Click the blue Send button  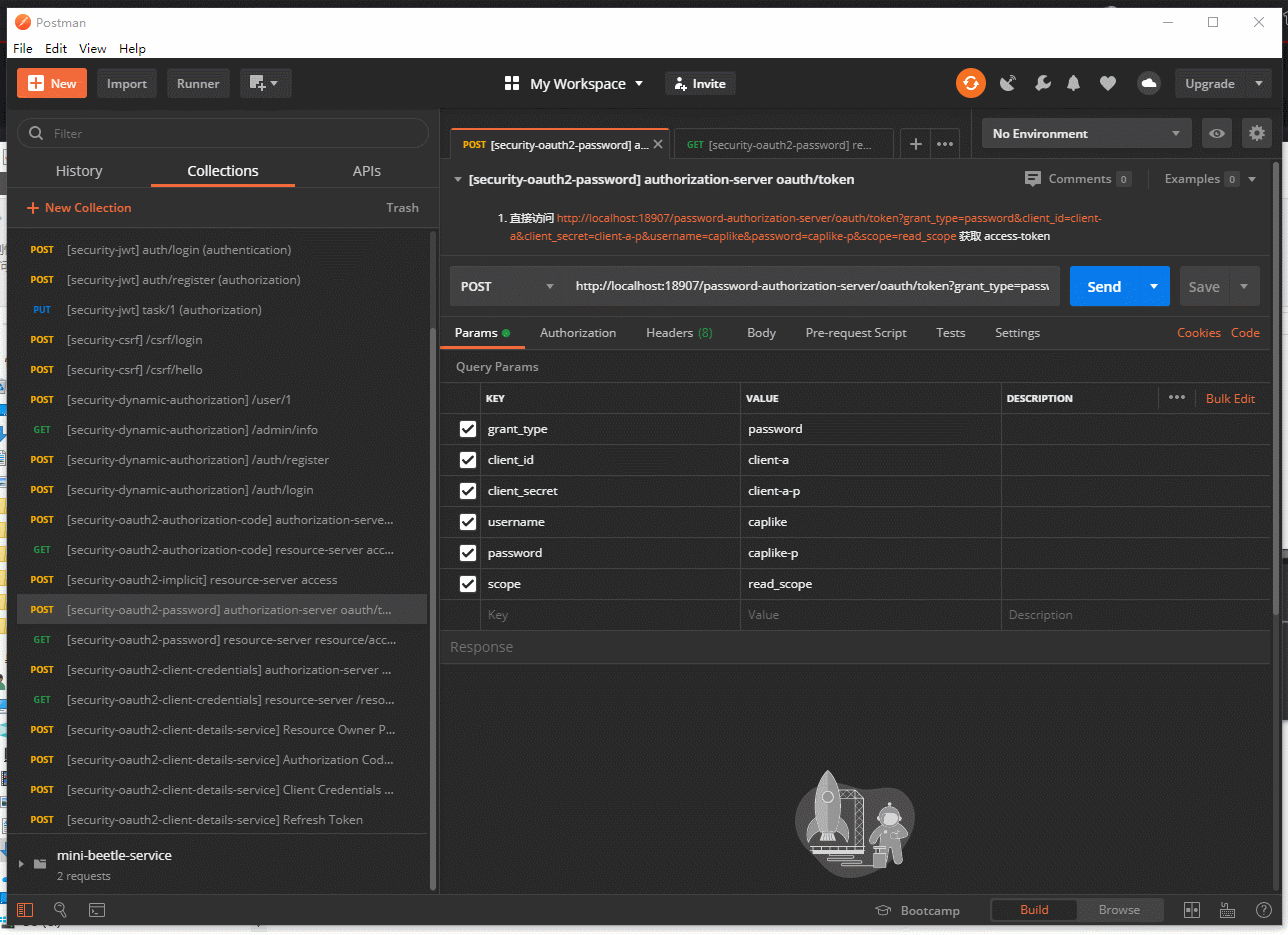[1104, 286]
